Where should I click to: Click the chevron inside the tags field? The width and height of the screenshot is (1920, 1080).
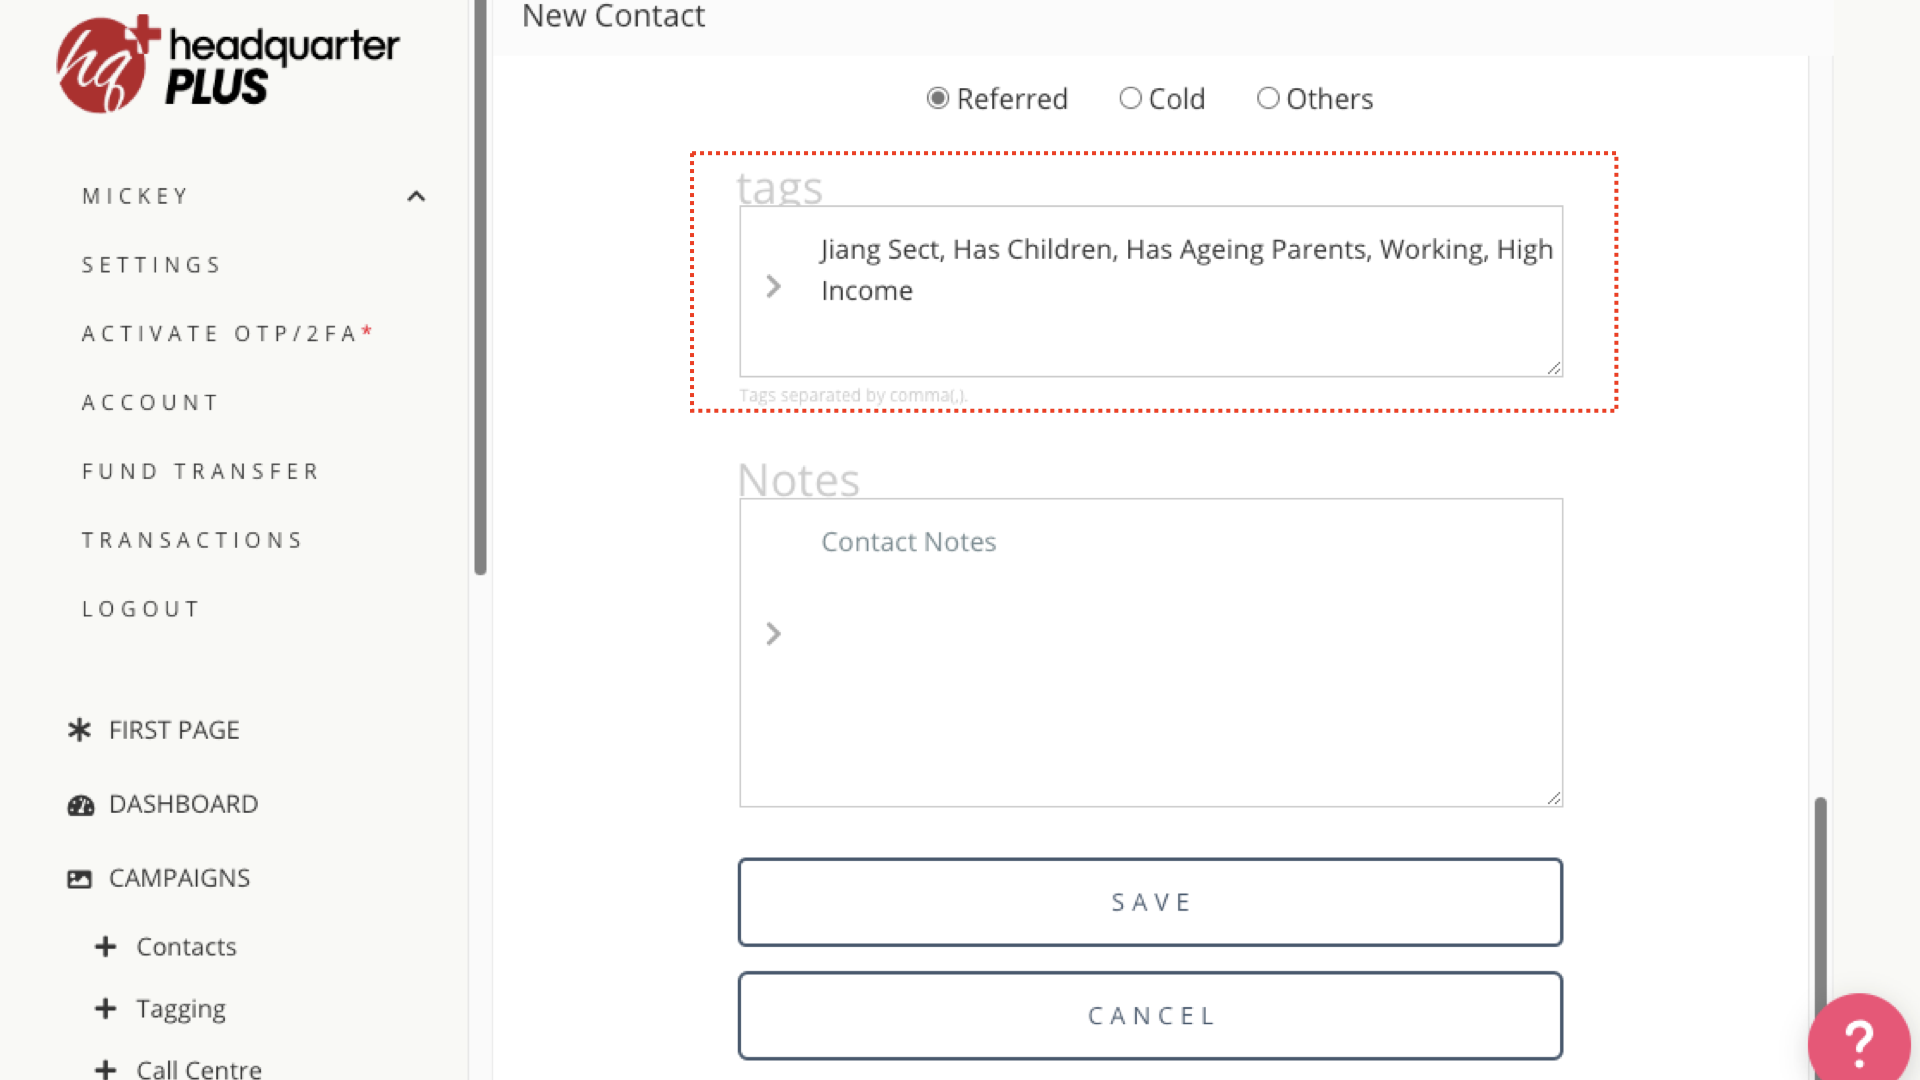click(773, 287)
